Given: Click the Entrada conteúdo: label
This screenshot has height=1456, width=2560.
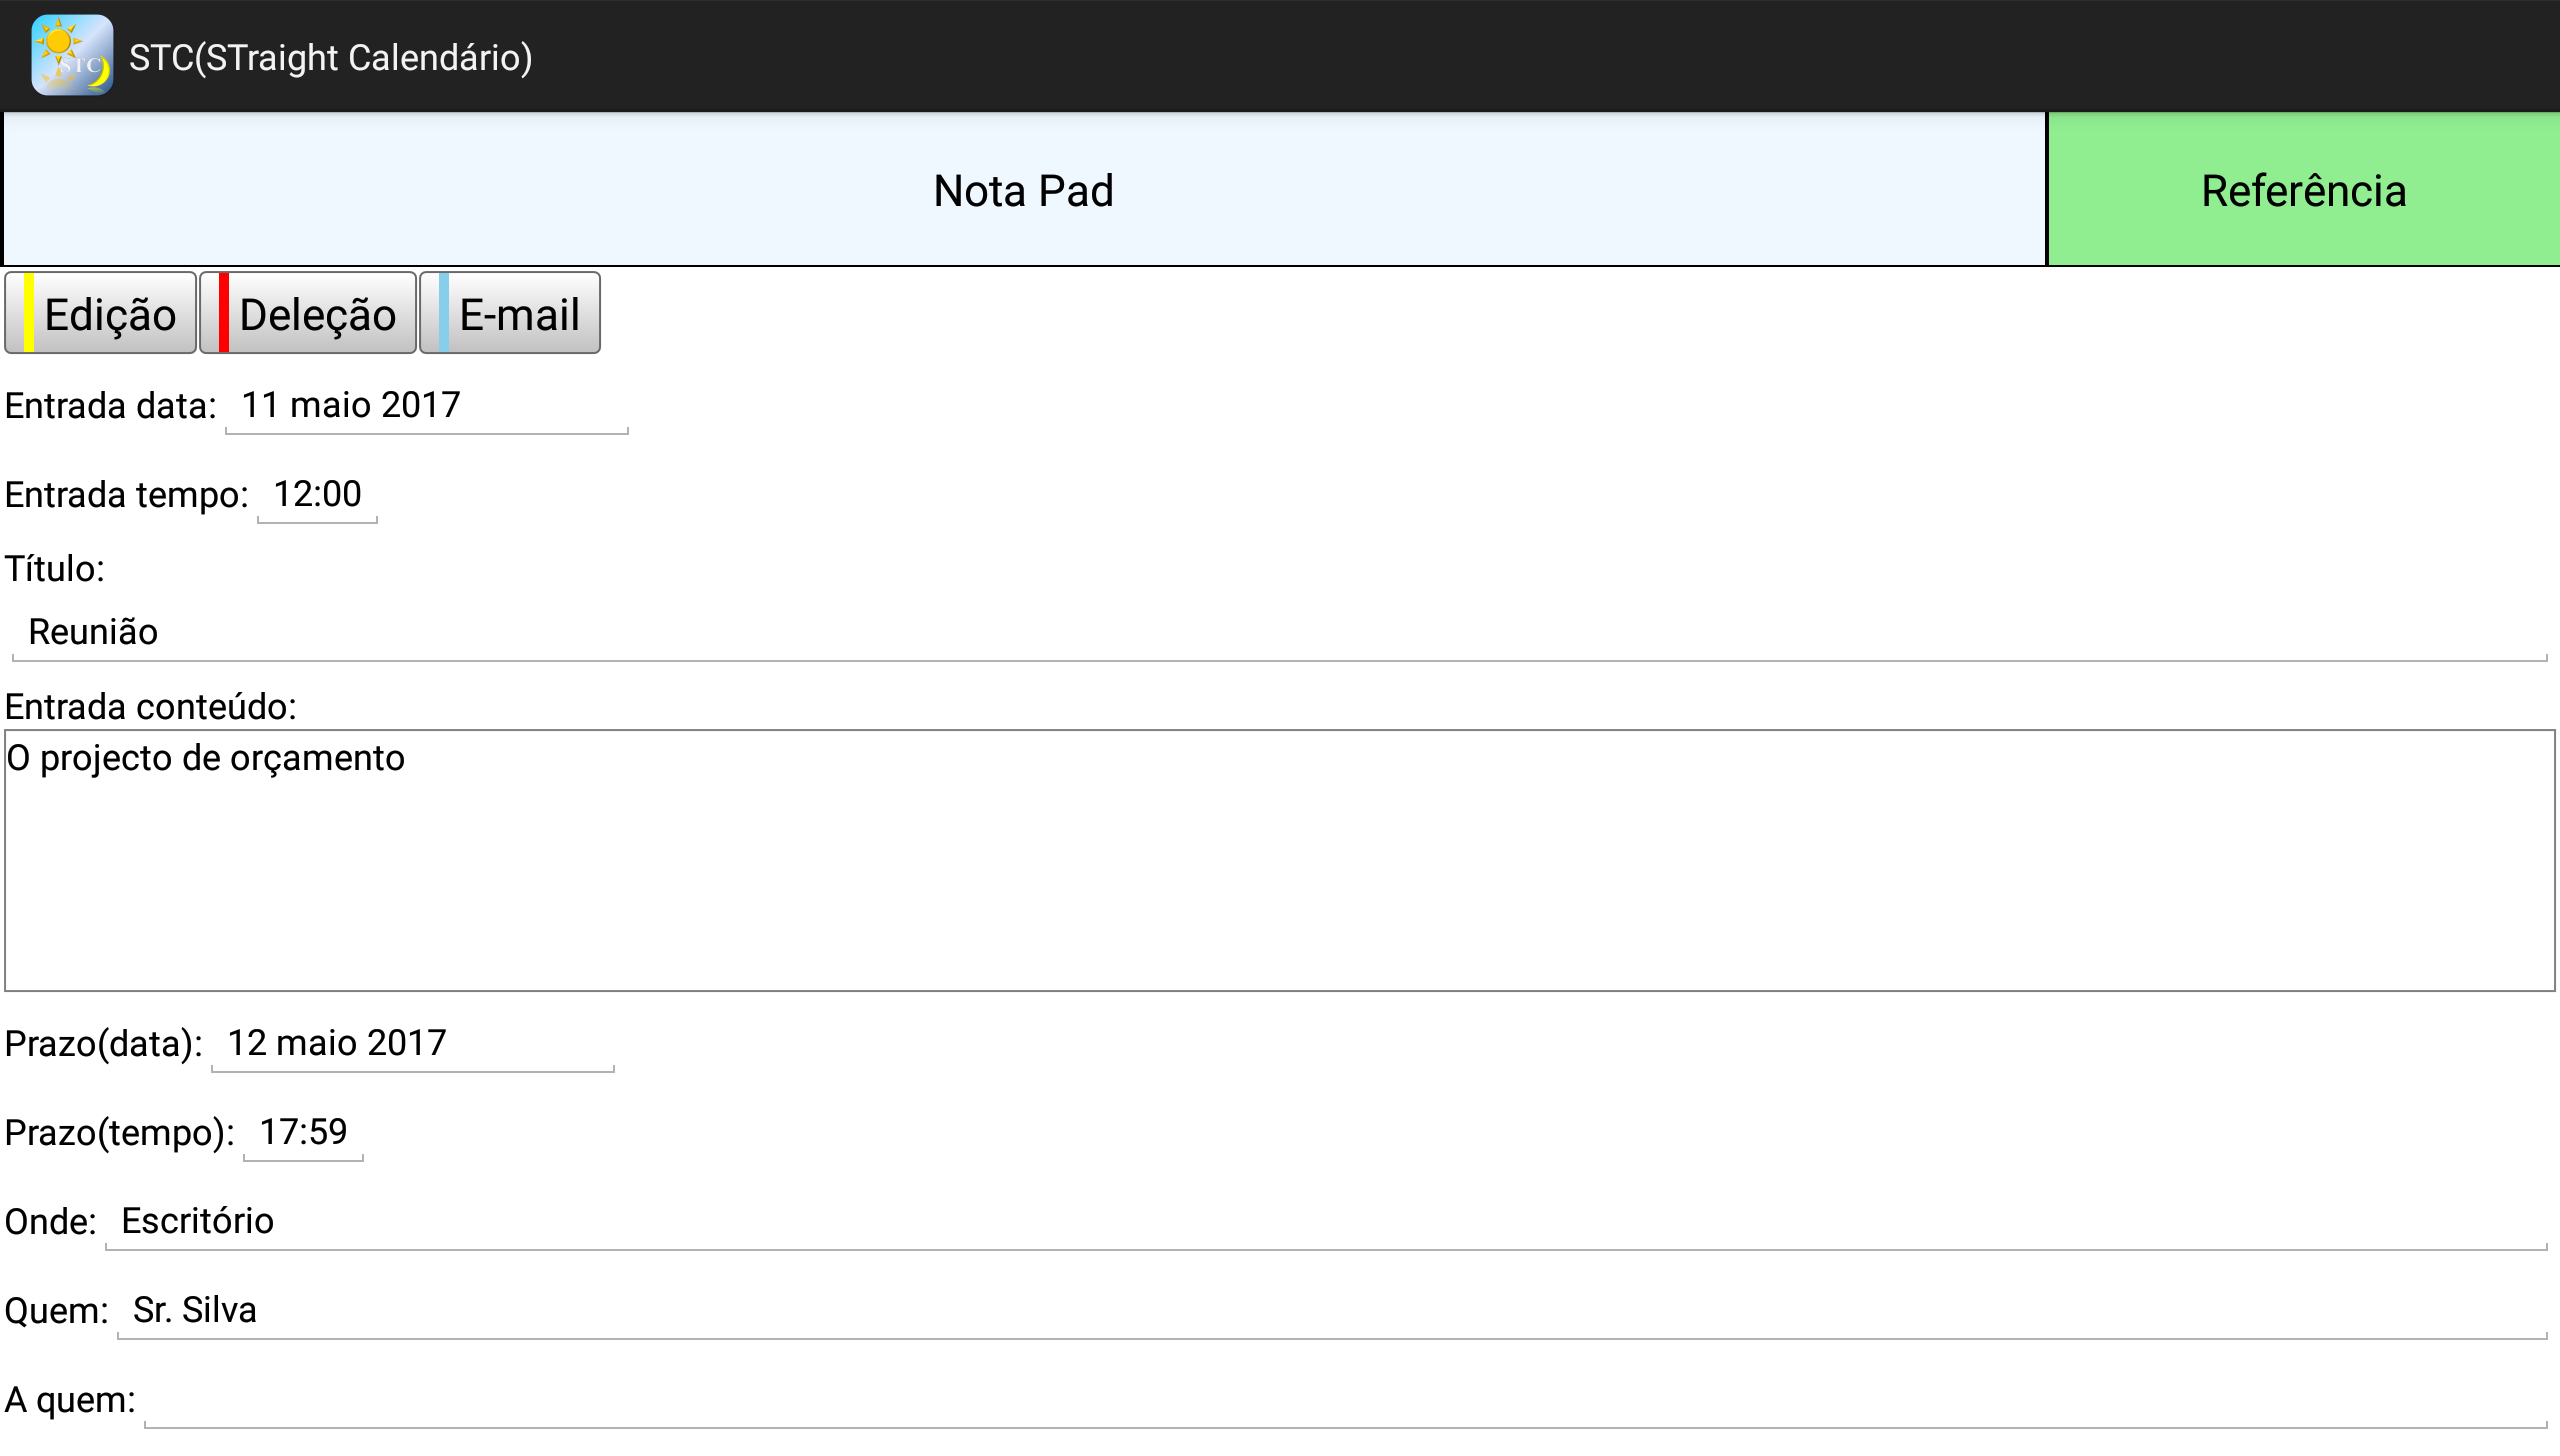Looking at the screenshot, I should 151,707.
